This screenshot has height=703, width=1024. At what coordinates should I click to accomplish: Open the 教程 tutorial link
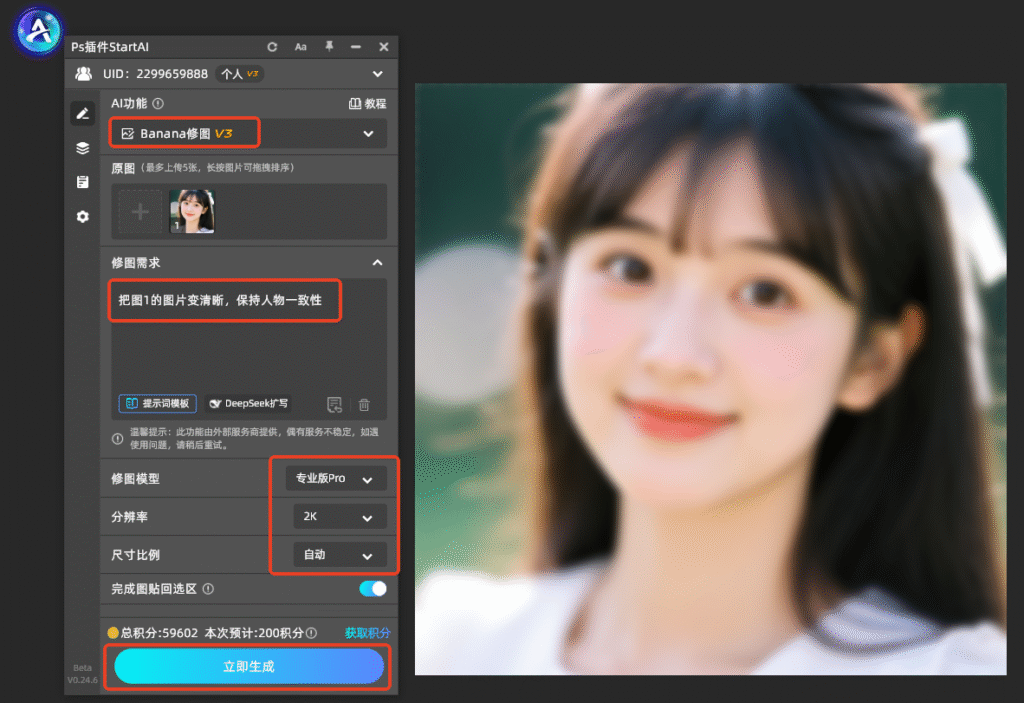368,104
